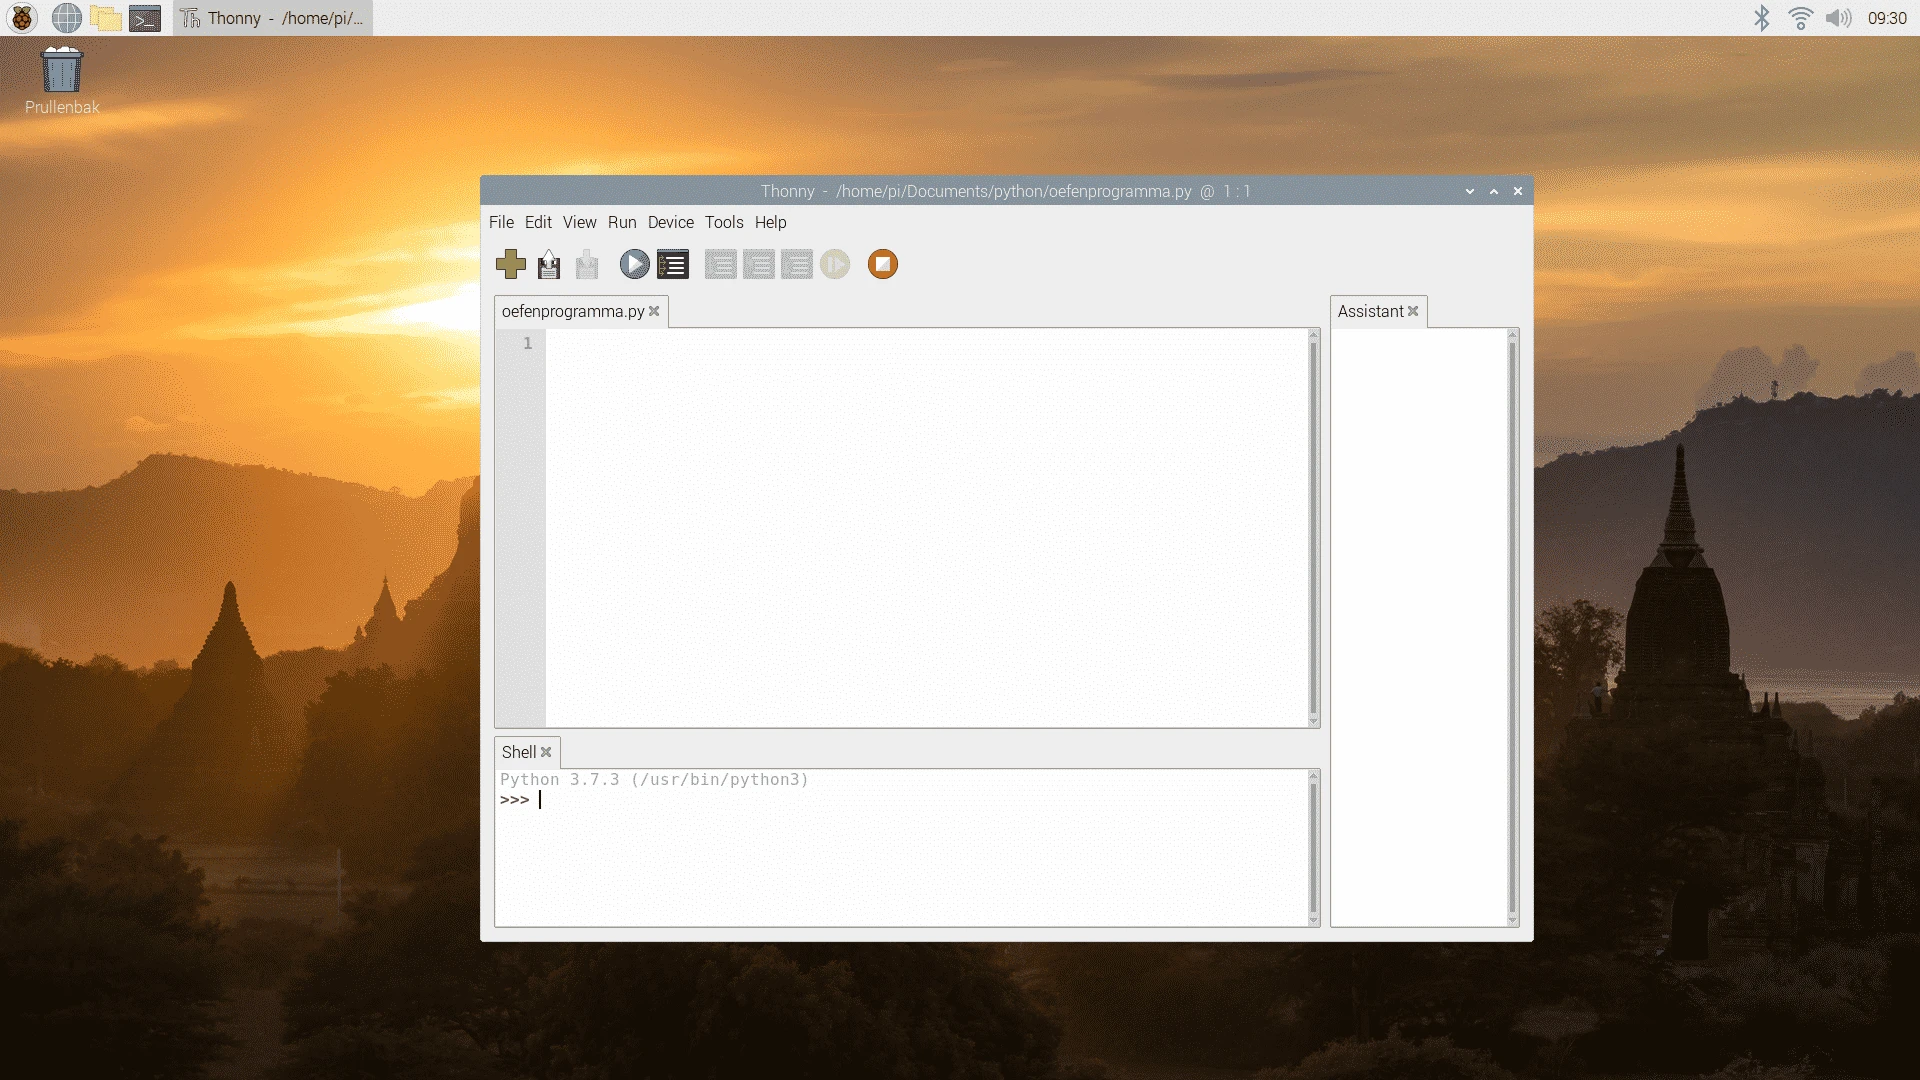Open the Run menu
This screenshot has width=1920, height=1080.
621,222
